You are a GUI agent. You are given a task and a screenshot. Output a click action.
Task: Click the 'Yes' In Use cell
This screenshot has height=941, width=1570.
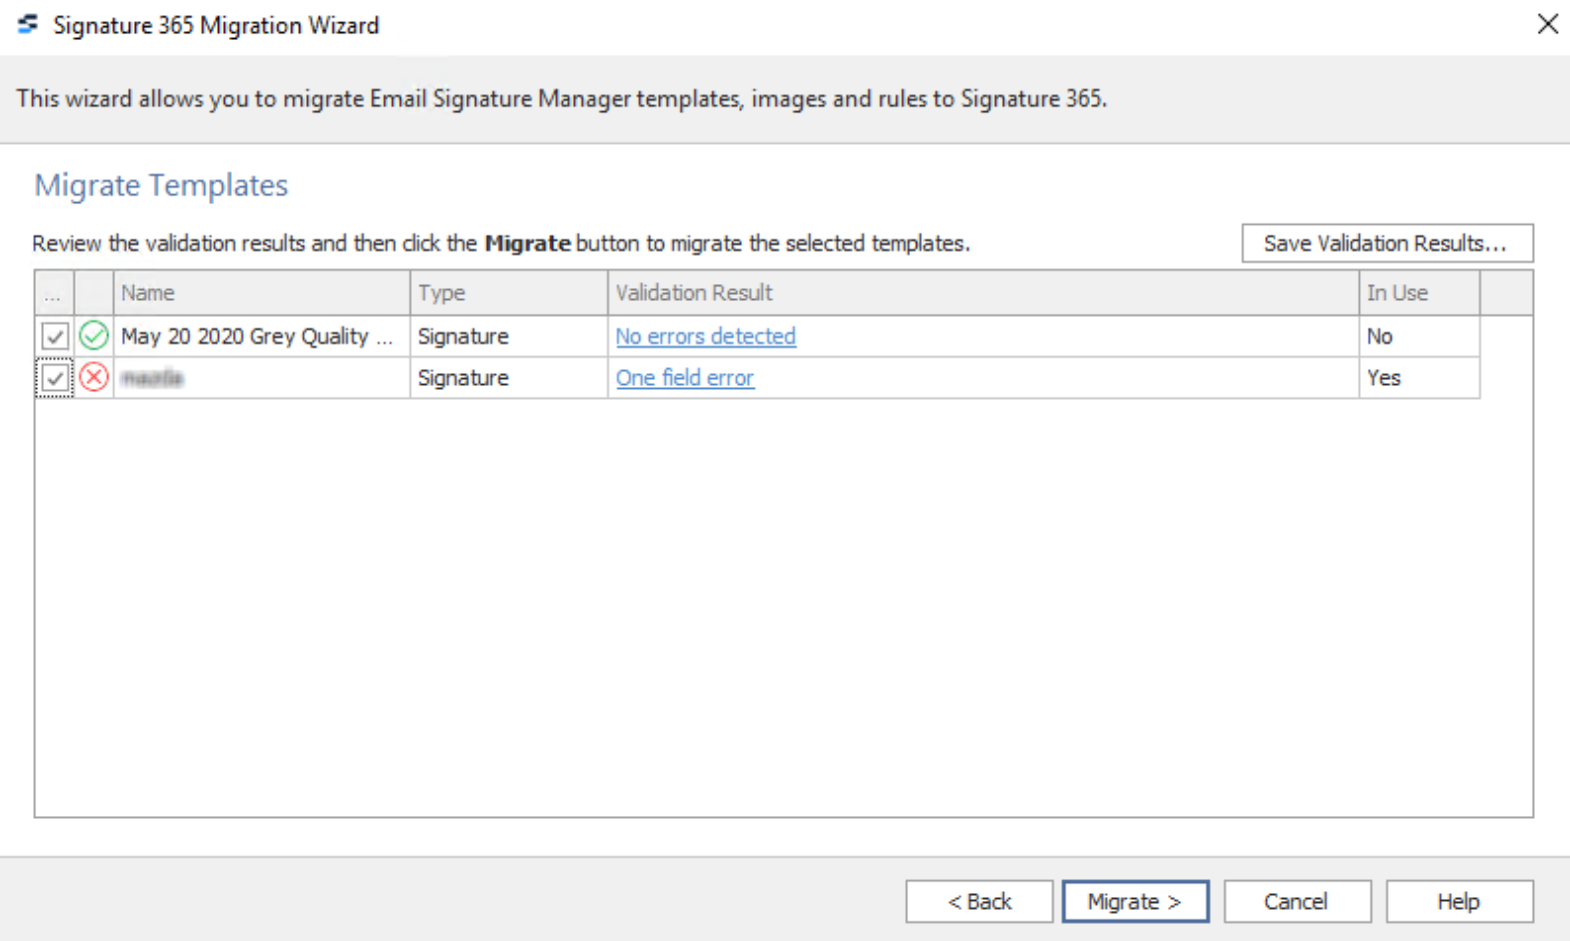(x=1419, y=378)
